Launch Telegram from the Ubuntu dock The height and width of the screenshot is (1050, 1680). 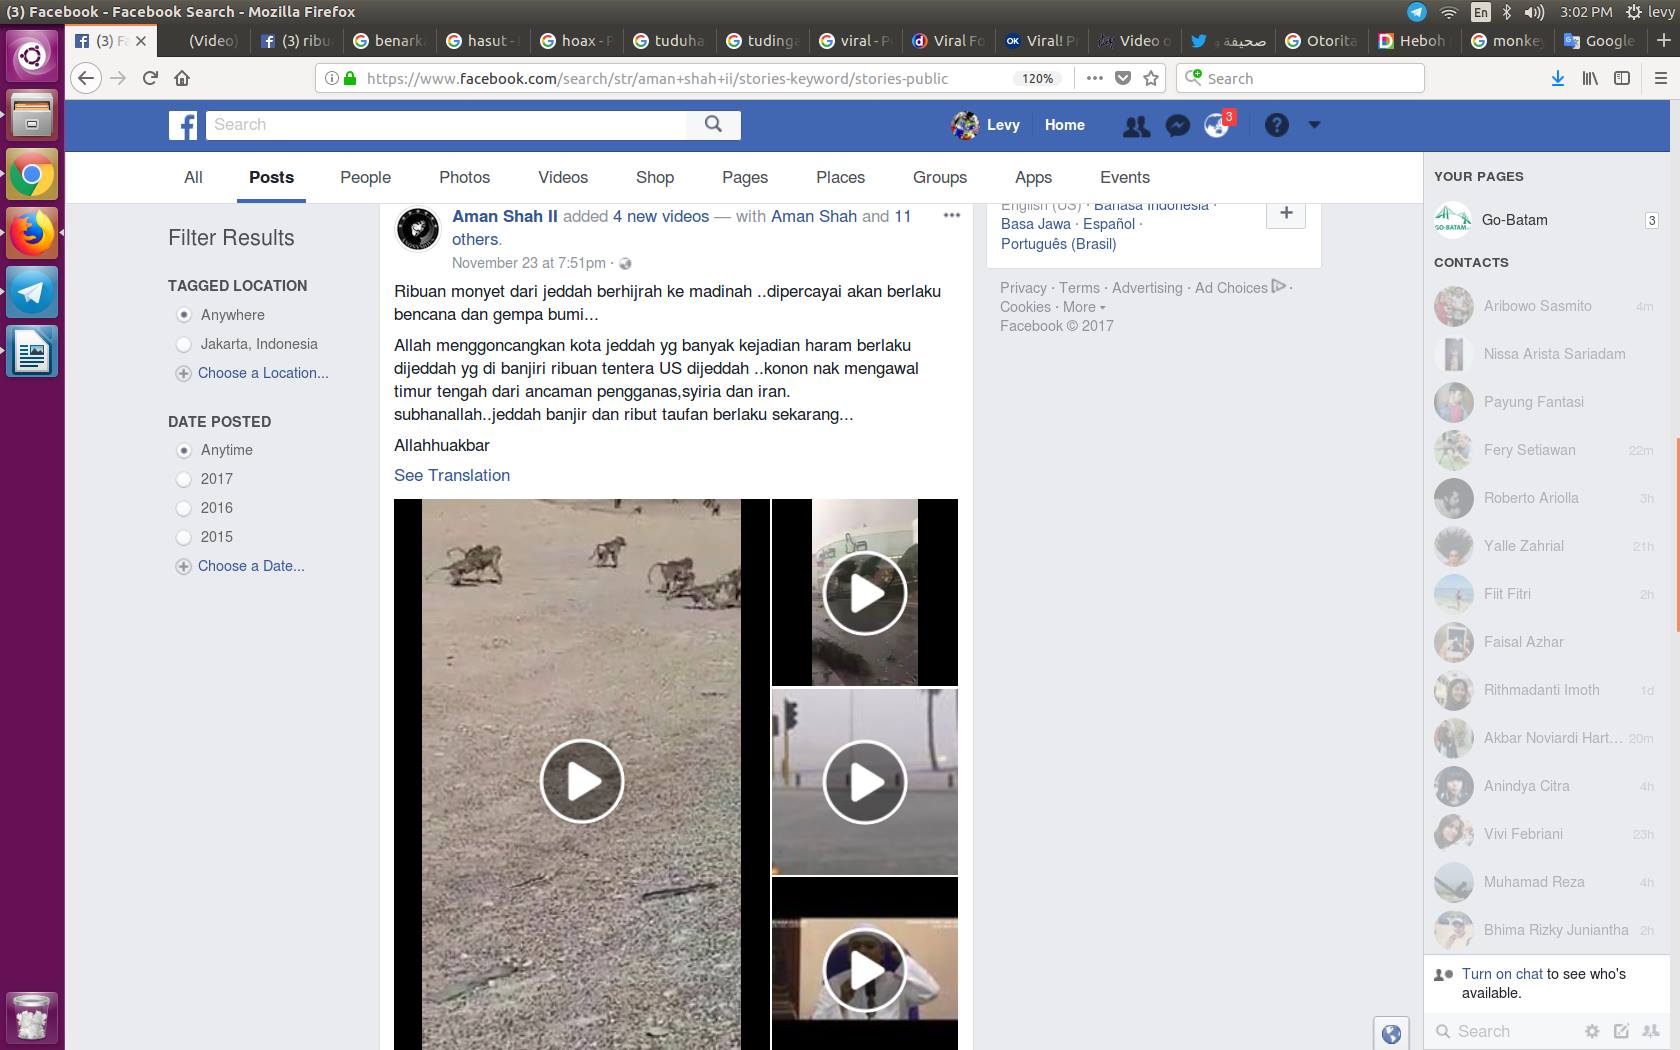[32, 293]
